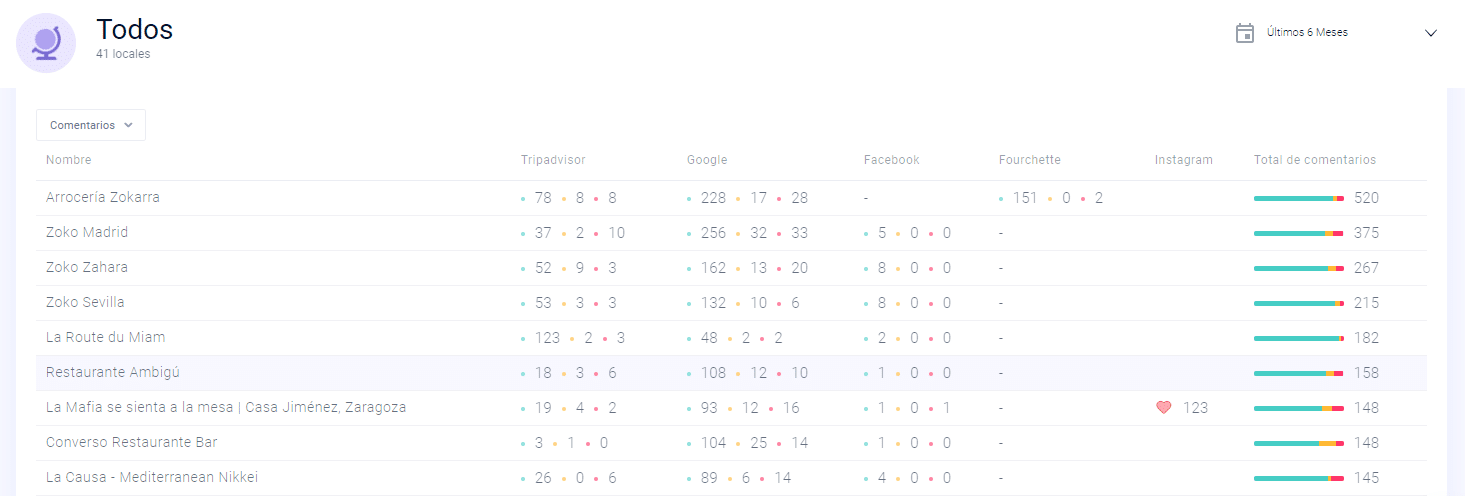Click the Instagram heart icon showing 123
This screenshot has height=496, width=1465.
(x=1163, y=408)
